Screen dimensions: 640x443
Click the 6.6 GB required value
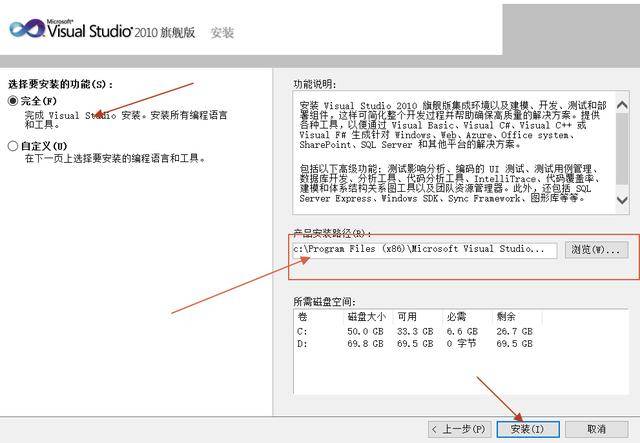(462, 332)
